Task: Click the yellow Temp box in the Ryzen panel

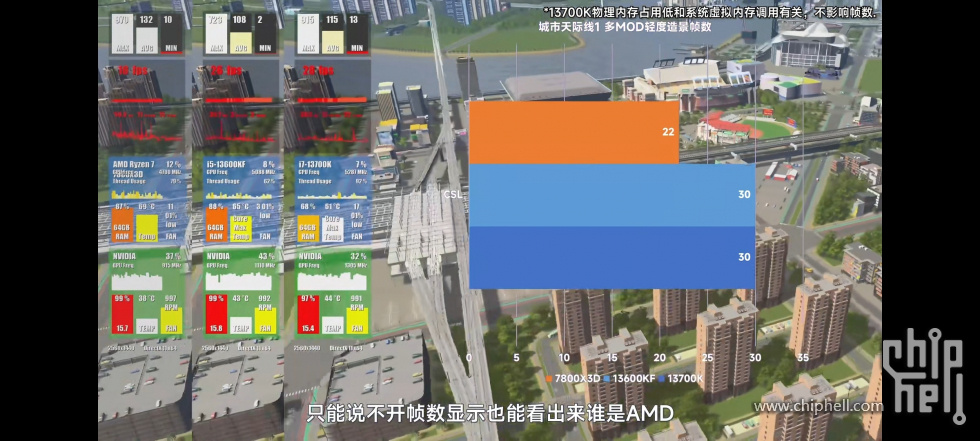Action: pyautogui.click(x=147, y=228)
